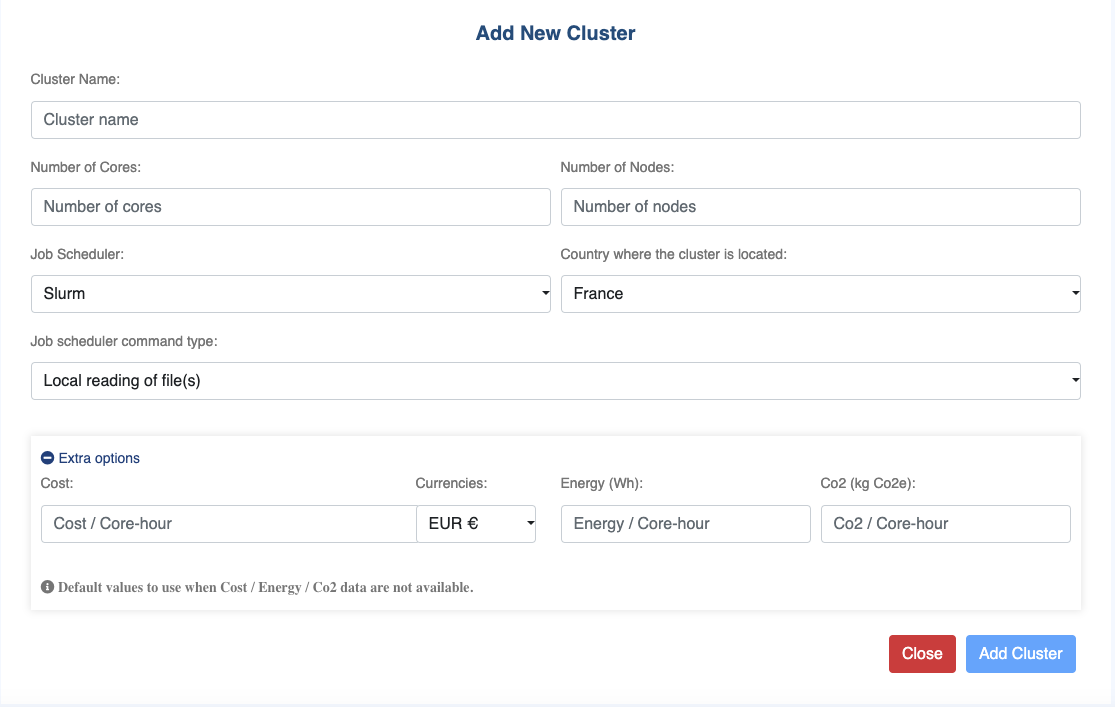The width and height of the screenshot is (1115, 707).
Task: Click the Country where the cluster is located label
Action: click(x=673, y=254)
